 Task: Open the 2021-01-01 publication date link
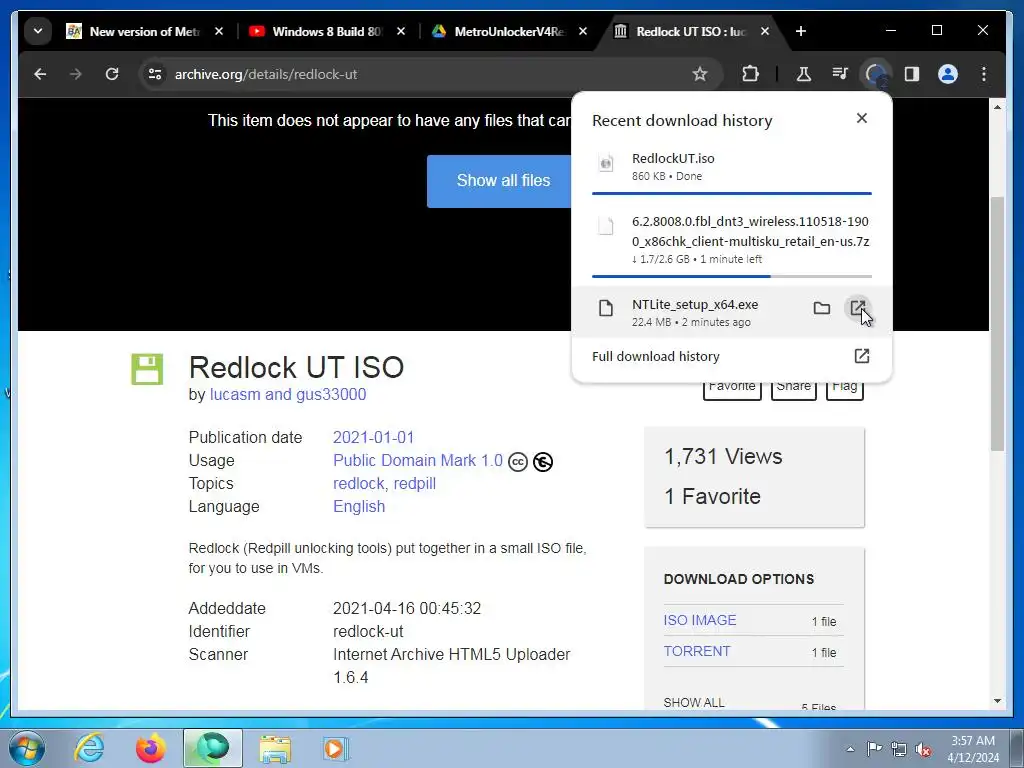coord(374,438)
